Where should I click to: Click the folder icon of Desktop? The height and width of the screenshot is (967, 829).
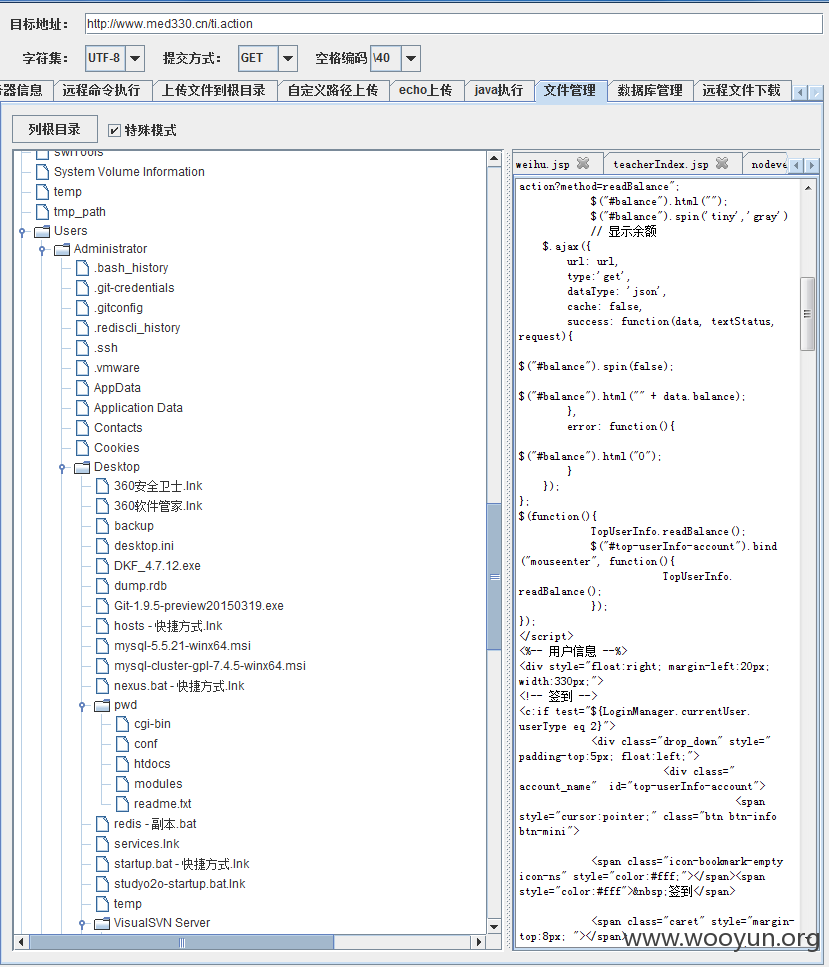(x=82, y=467)
